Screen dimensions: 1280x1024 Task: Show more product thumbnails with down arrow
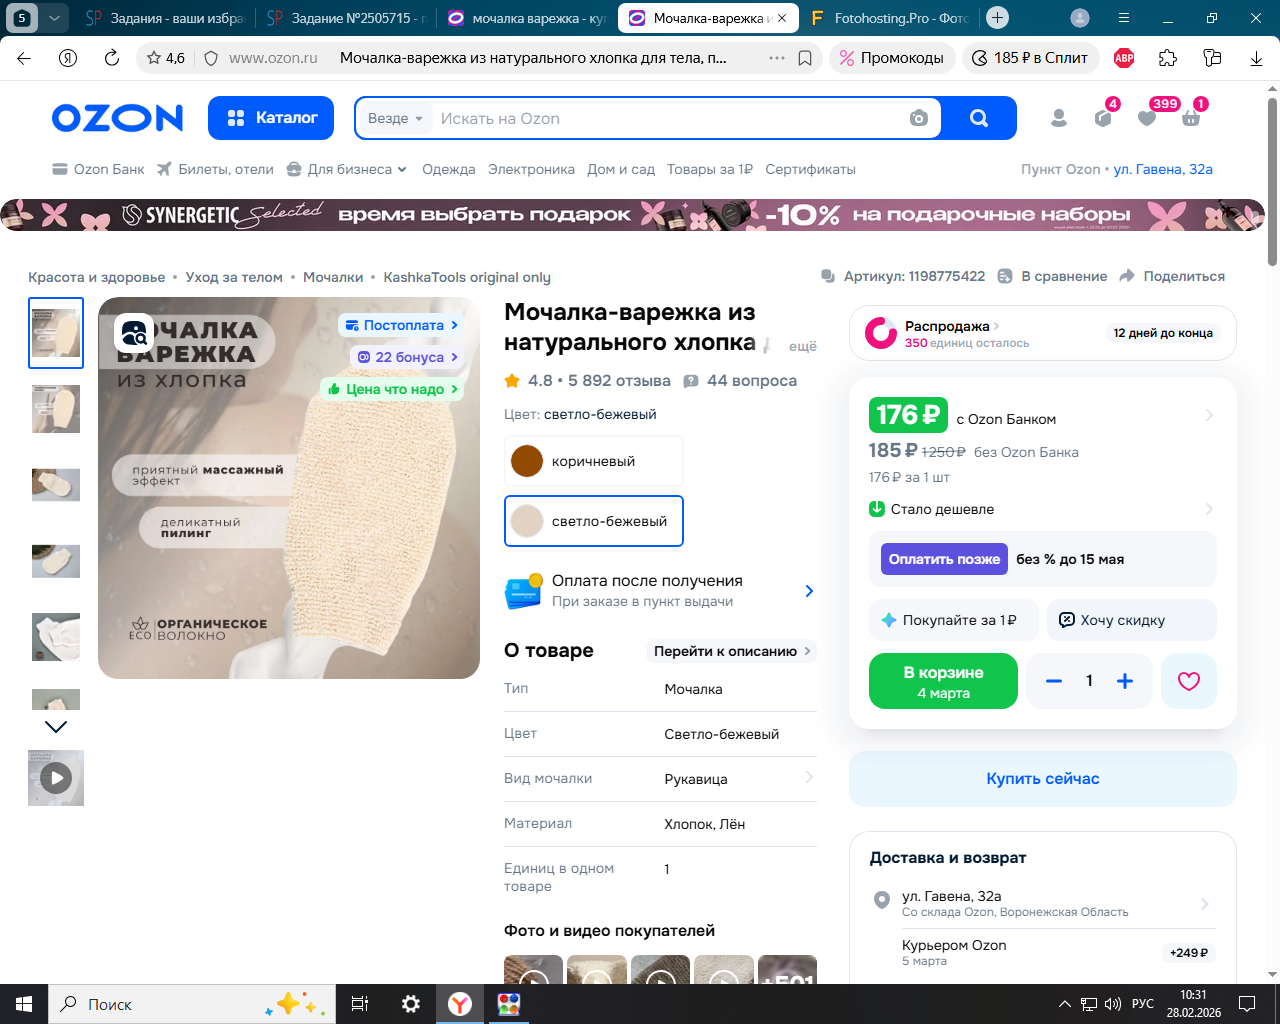(x=56, y=727)
